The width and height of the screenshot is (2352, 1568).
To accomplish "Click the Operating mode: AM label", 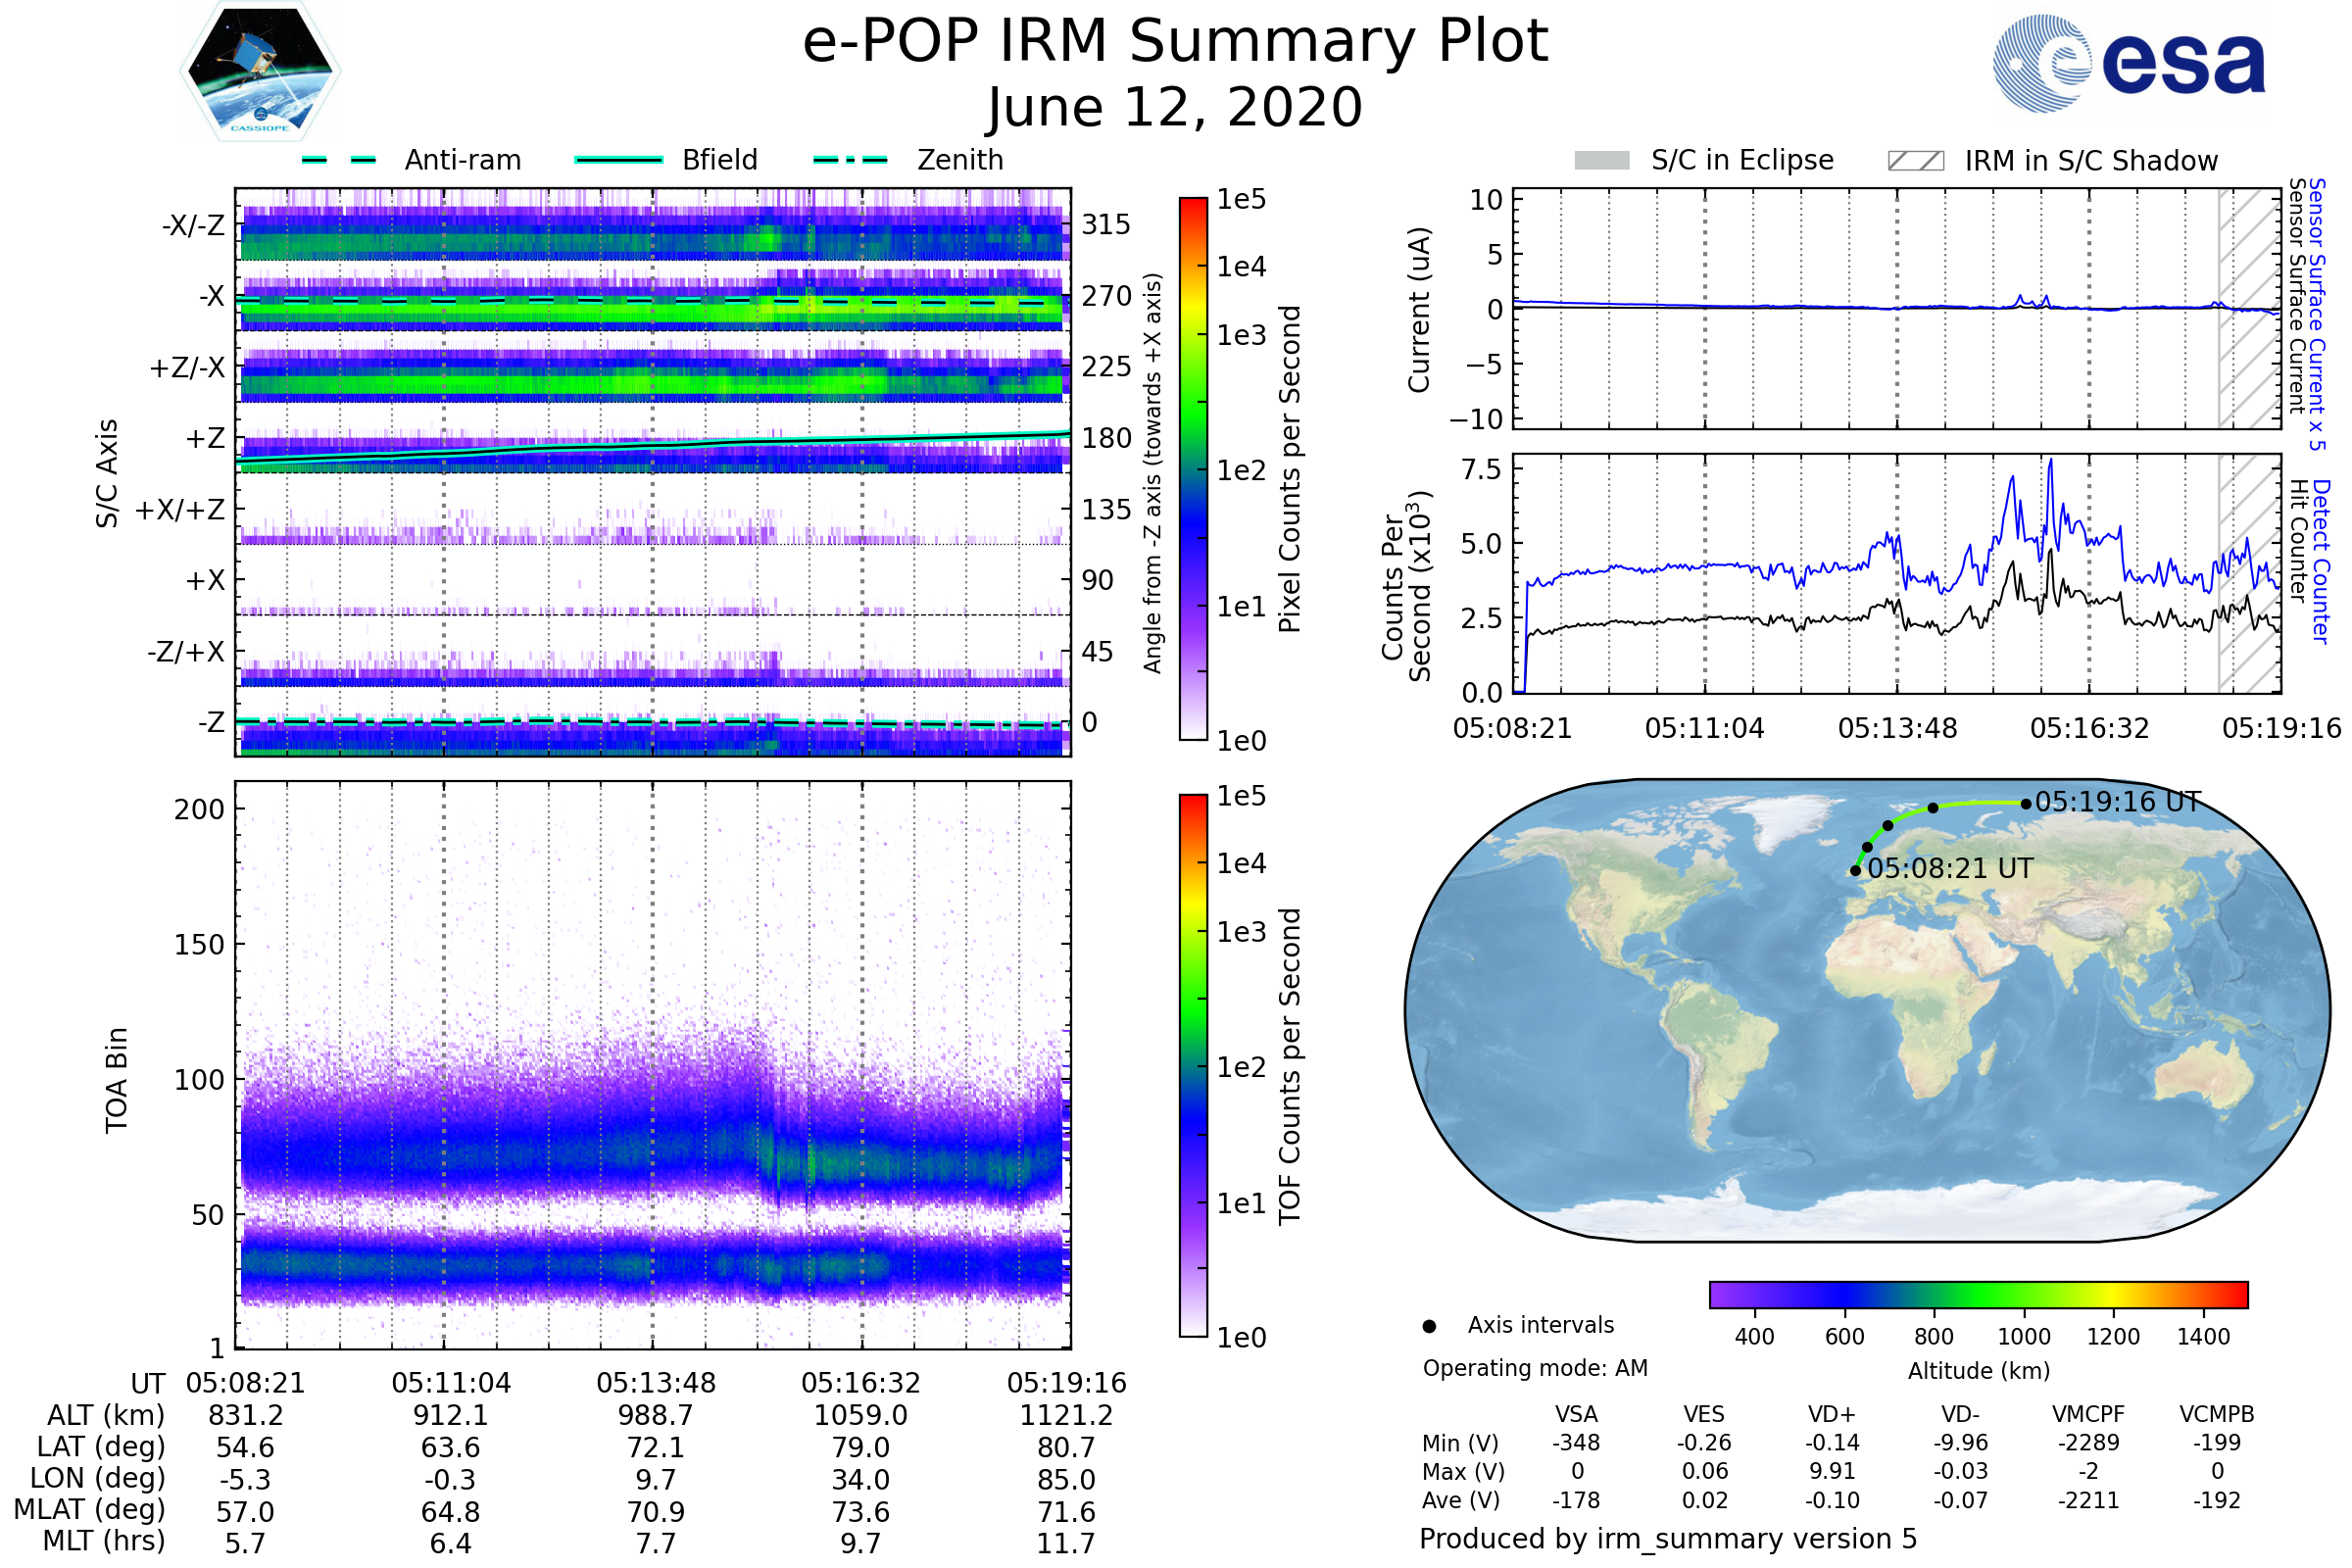I will 1535,1368.
